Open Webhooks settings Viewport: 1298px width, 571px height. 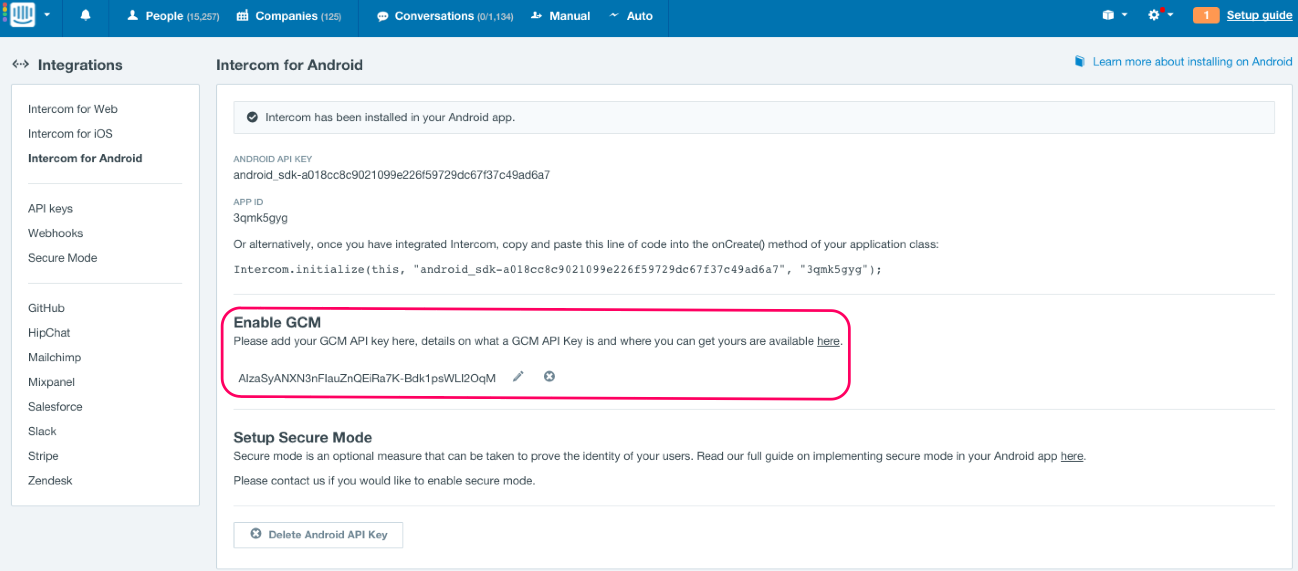tap(56, 233)
